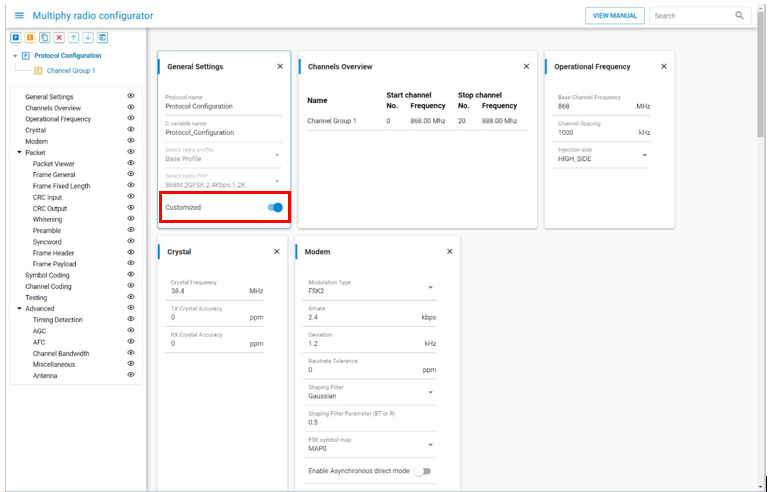Select Symbol Coding in the sidebar

pyautogui.click(x=46, y=275)
